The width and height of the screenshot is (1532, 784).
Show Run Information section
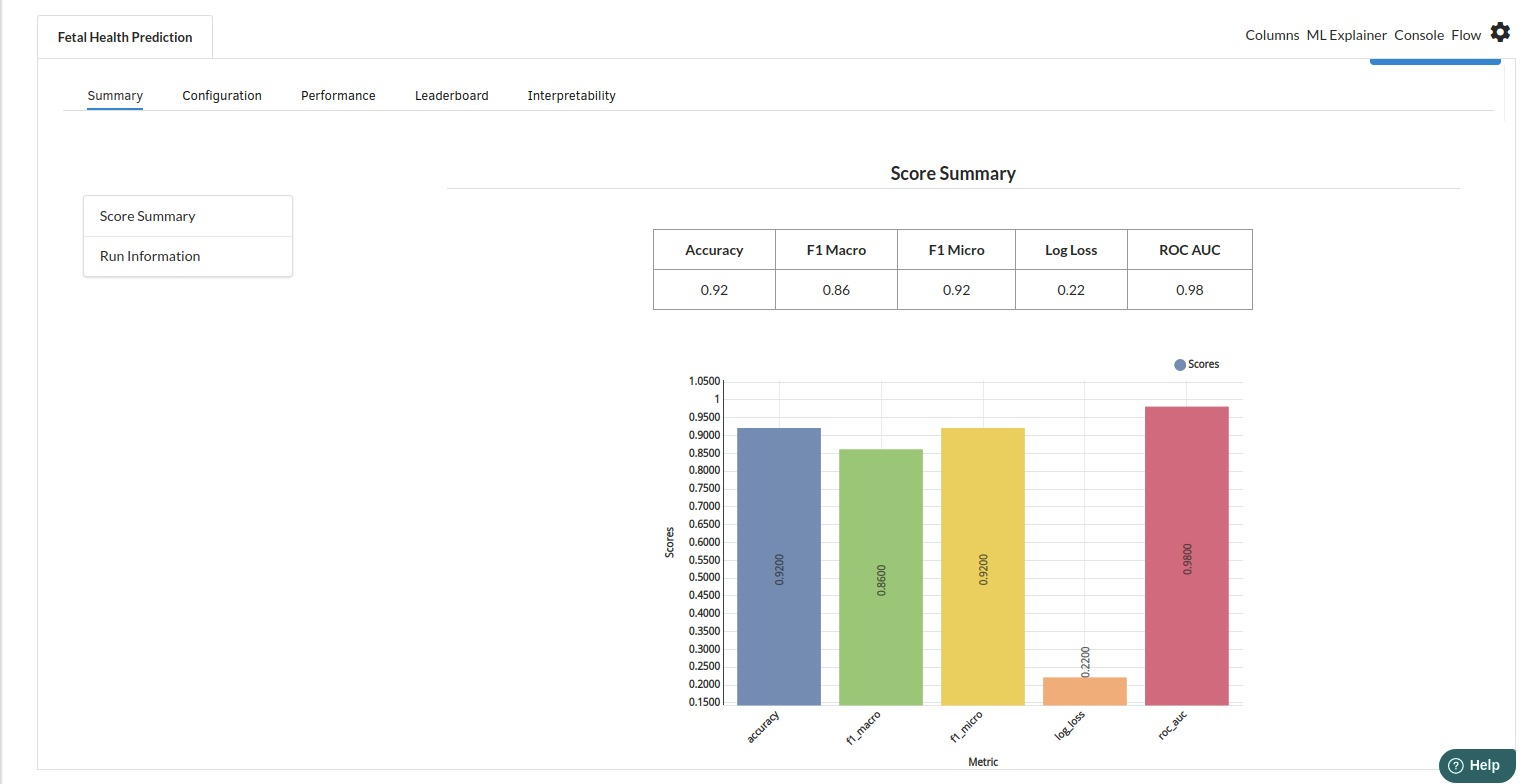150,256
